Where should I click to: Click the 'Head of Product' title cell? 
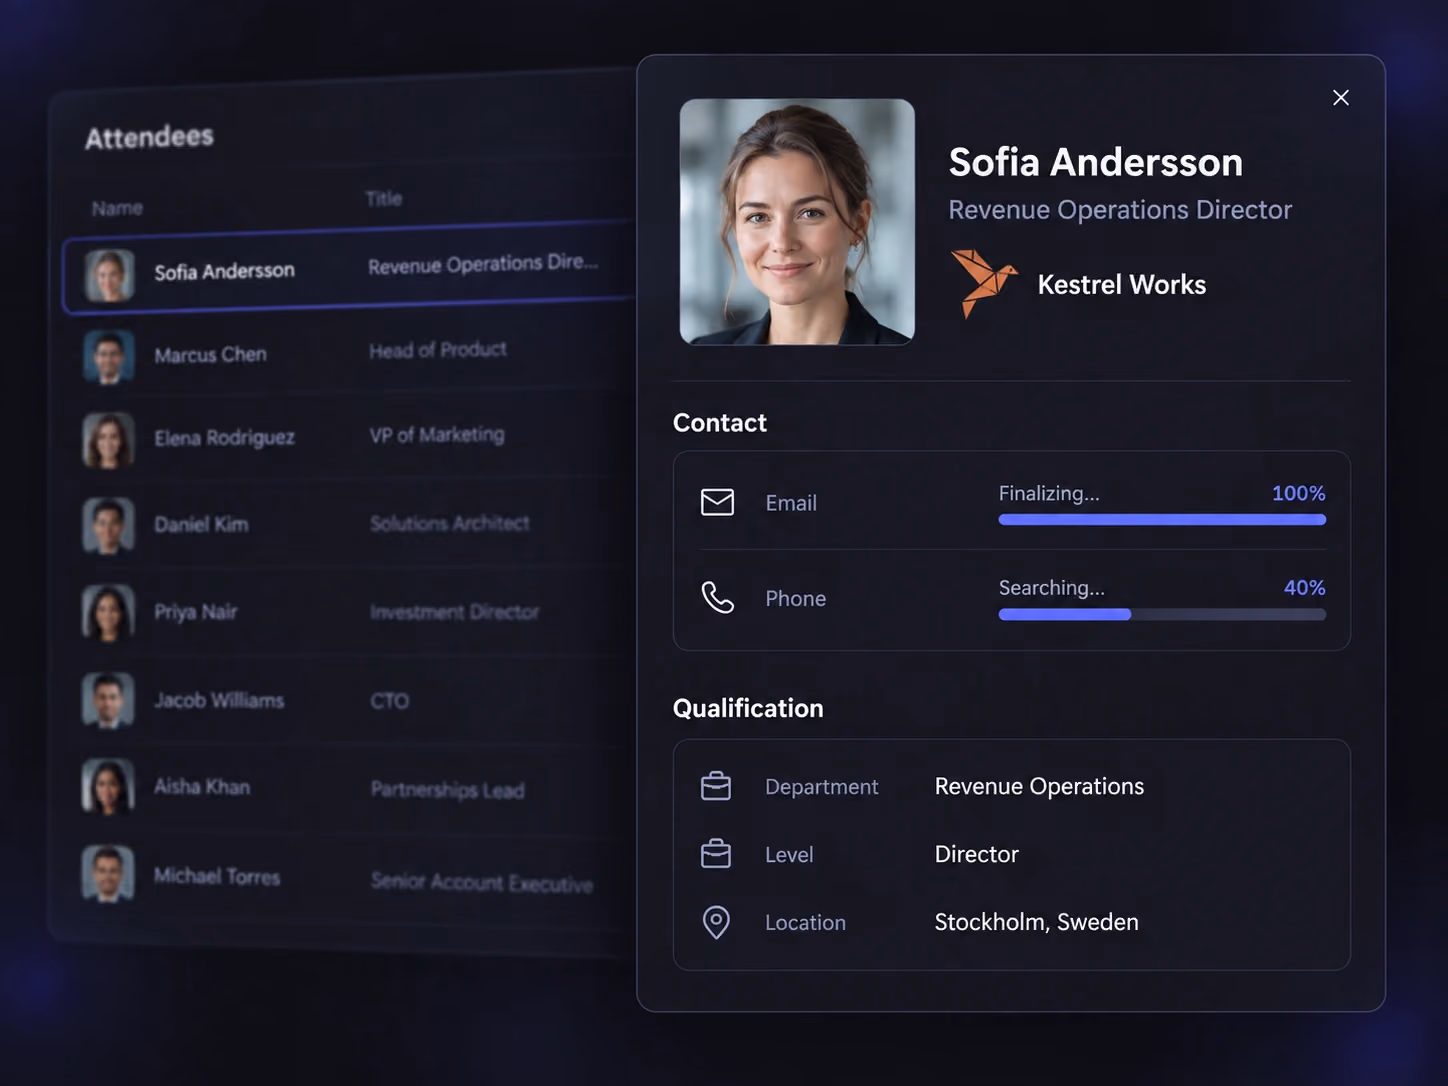[x=437, y=350]
